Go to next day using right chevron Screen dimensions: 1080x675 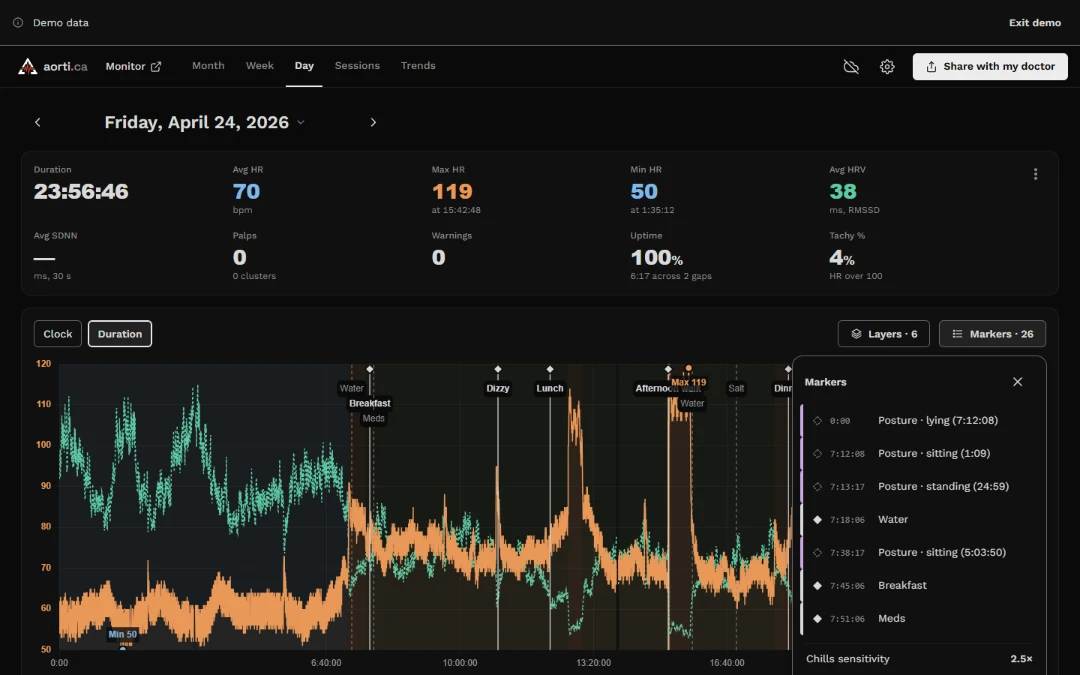pos(373,122)
